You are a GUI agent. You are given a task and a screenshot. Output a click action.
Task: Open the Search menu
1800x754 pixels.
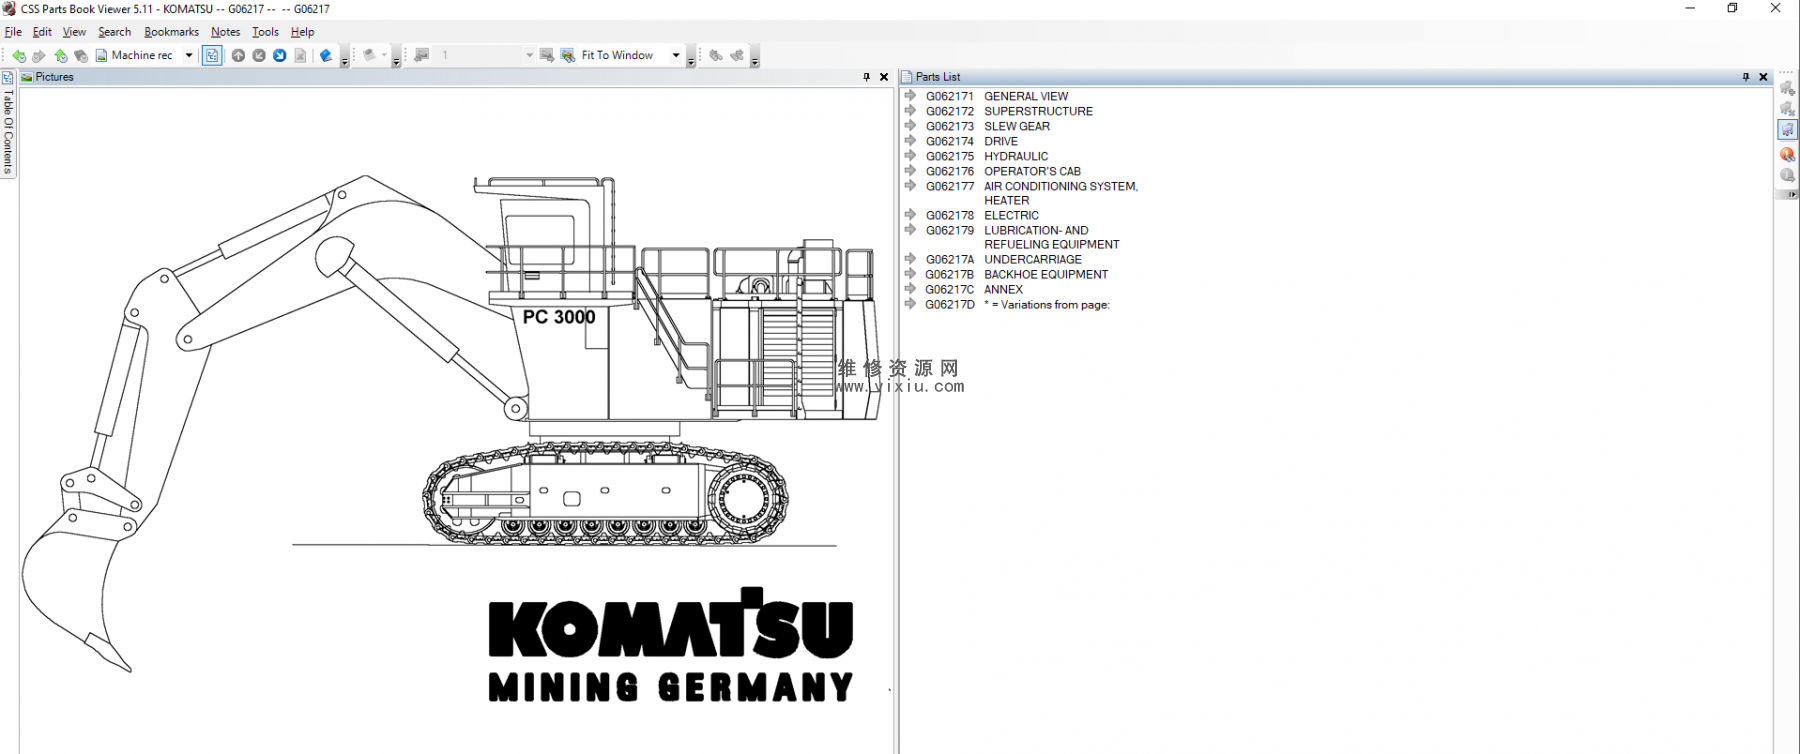click(115, 32)
